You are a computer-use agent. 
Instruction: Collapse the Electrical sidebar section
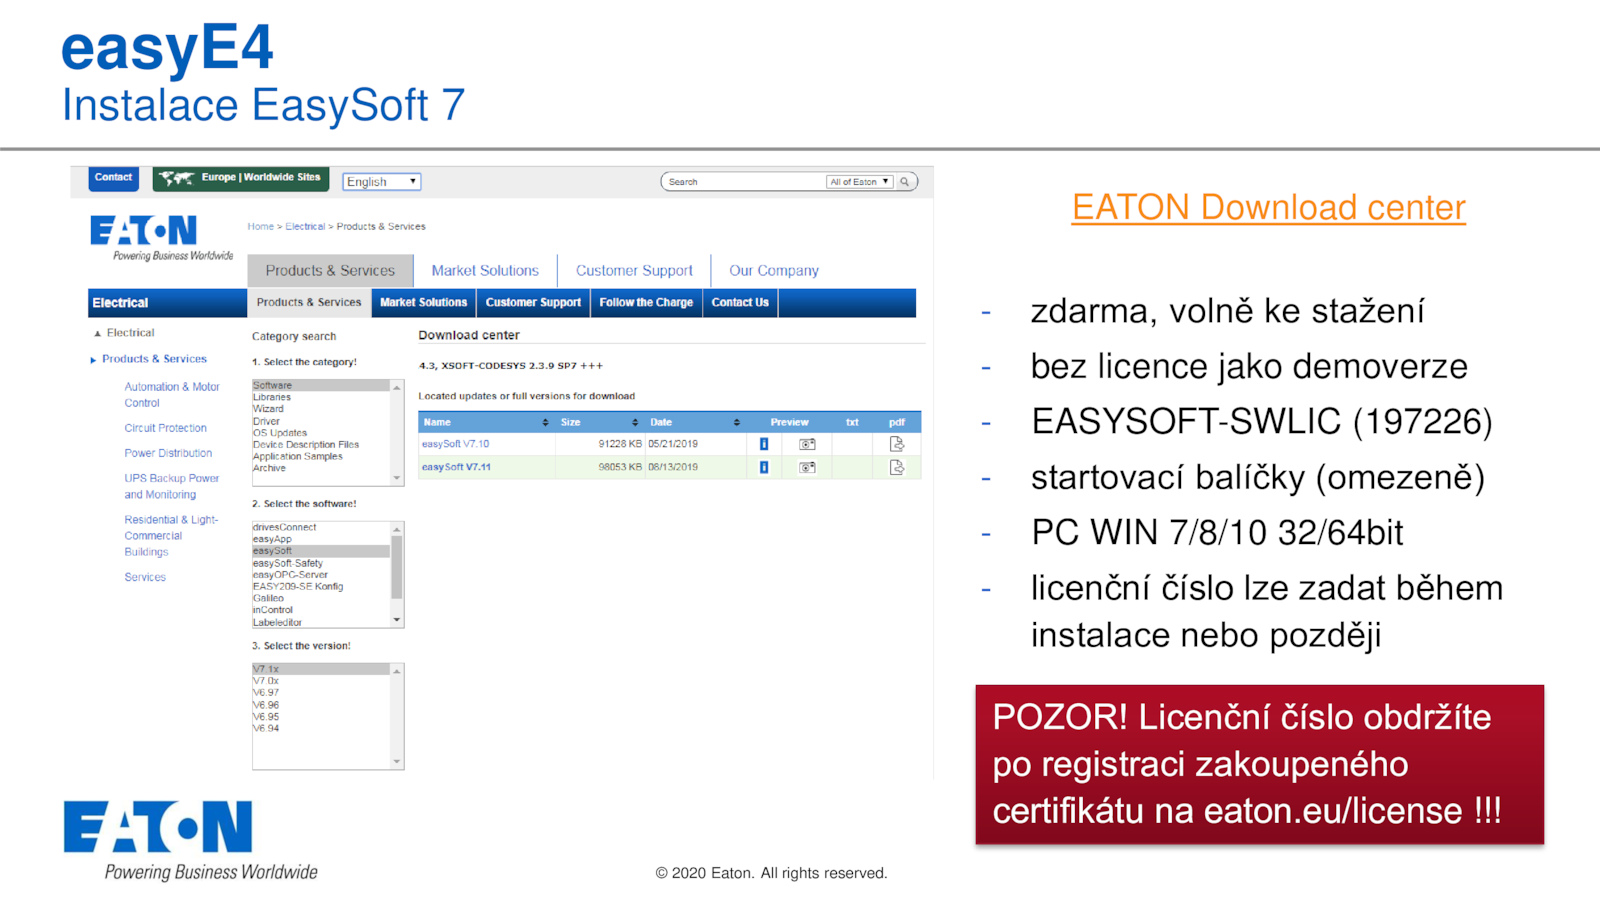pyautogui.click(x=97, y=333)
